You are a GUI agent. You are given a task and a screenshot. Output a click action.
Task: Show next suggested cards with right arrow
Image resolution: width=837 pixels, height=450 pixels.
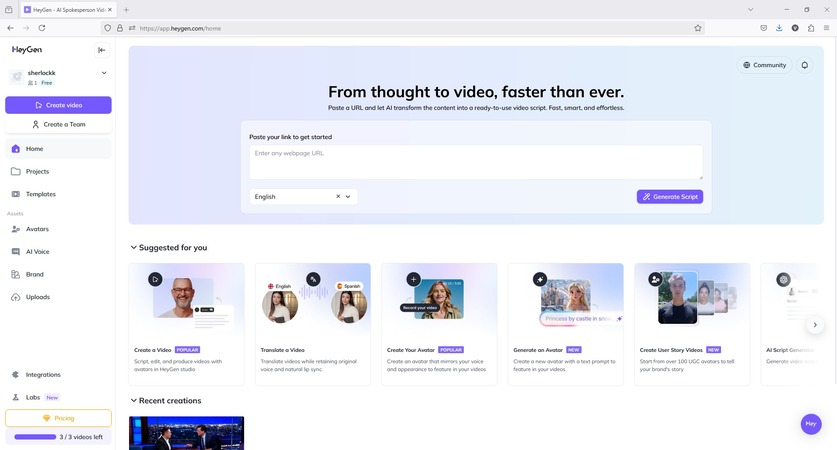(815, 325)
